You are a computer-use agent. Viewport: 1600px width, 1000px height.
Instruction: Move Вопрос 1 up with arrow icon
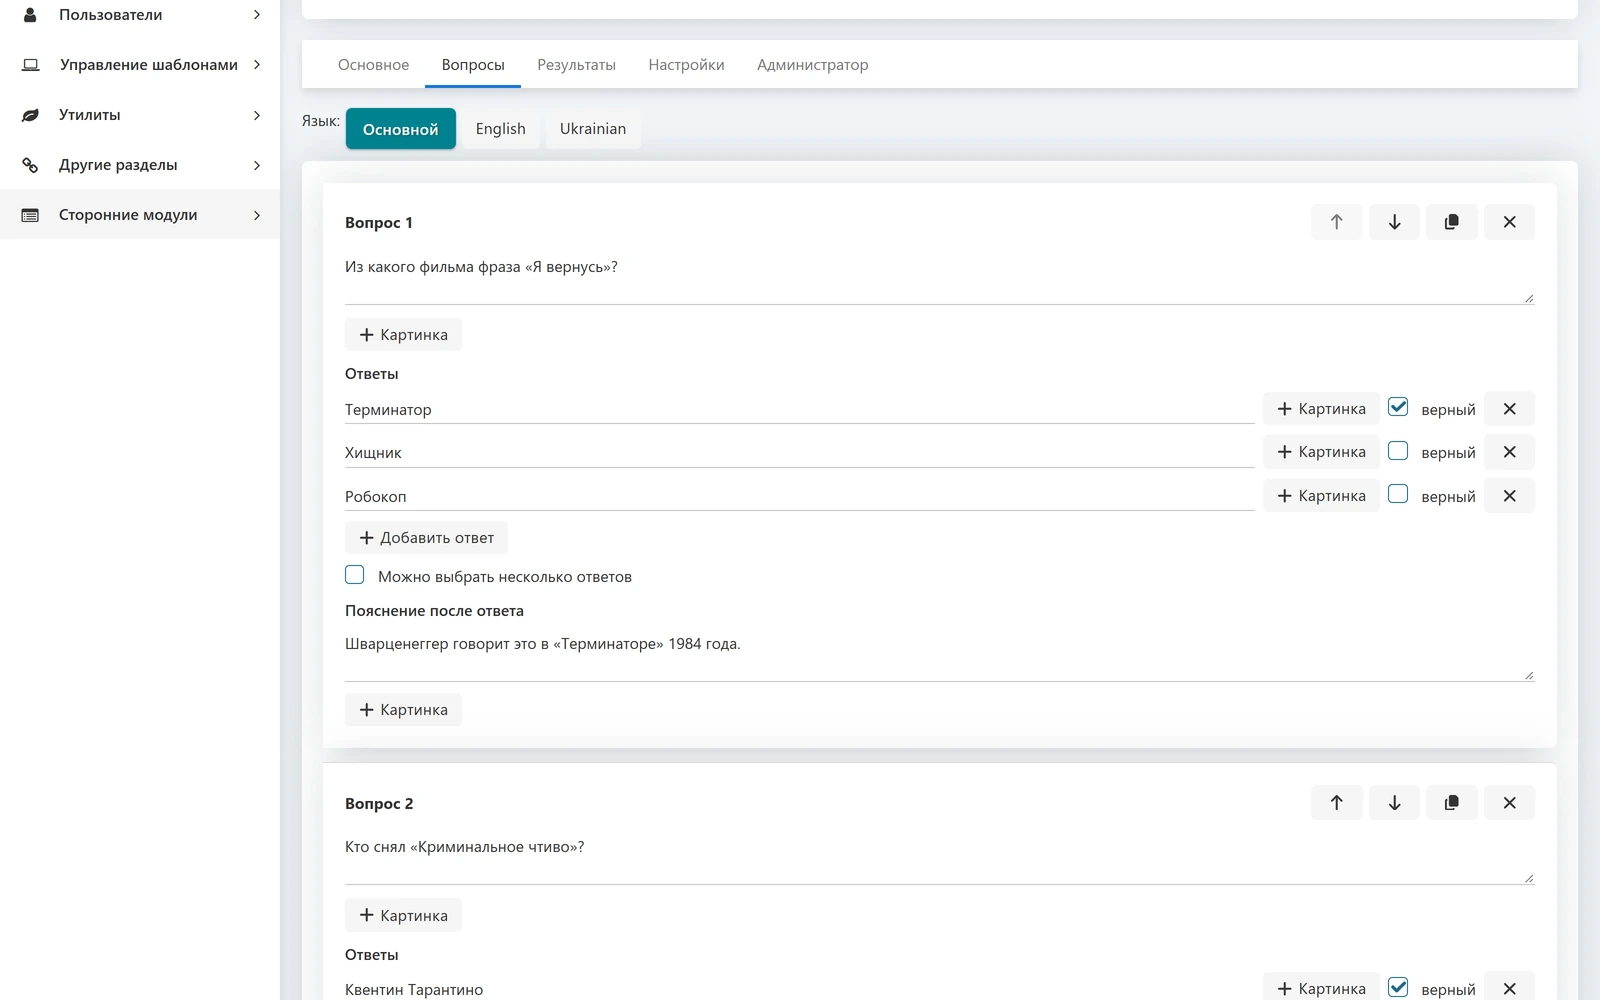coord(1336,222)
